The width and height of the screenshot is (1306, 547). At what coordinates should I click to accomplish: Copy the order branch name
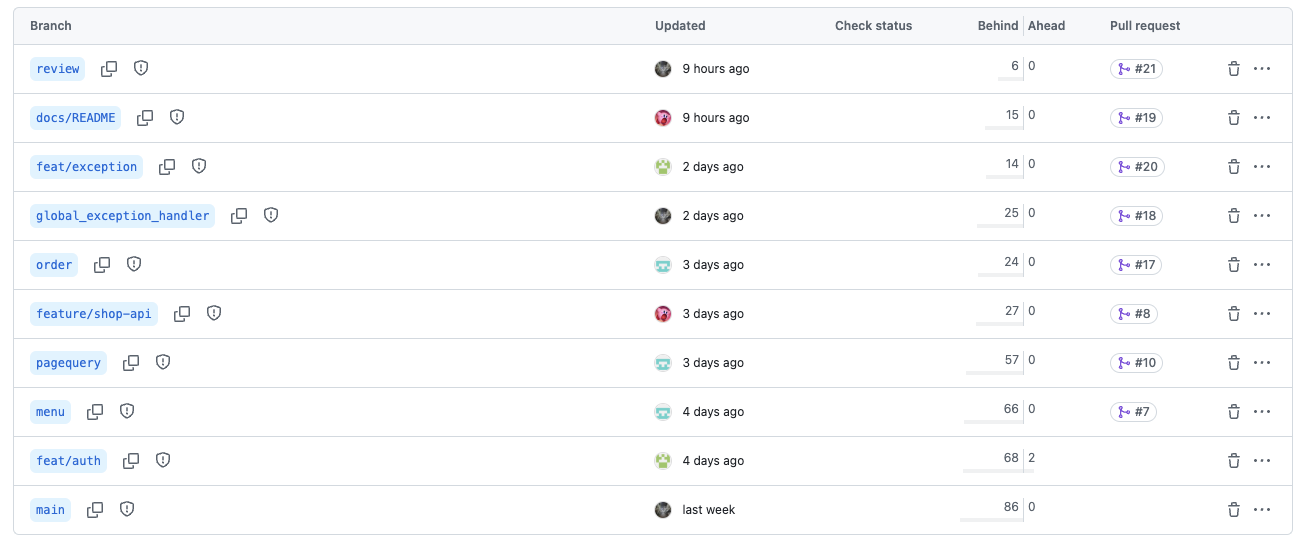[x=102, y=264]
